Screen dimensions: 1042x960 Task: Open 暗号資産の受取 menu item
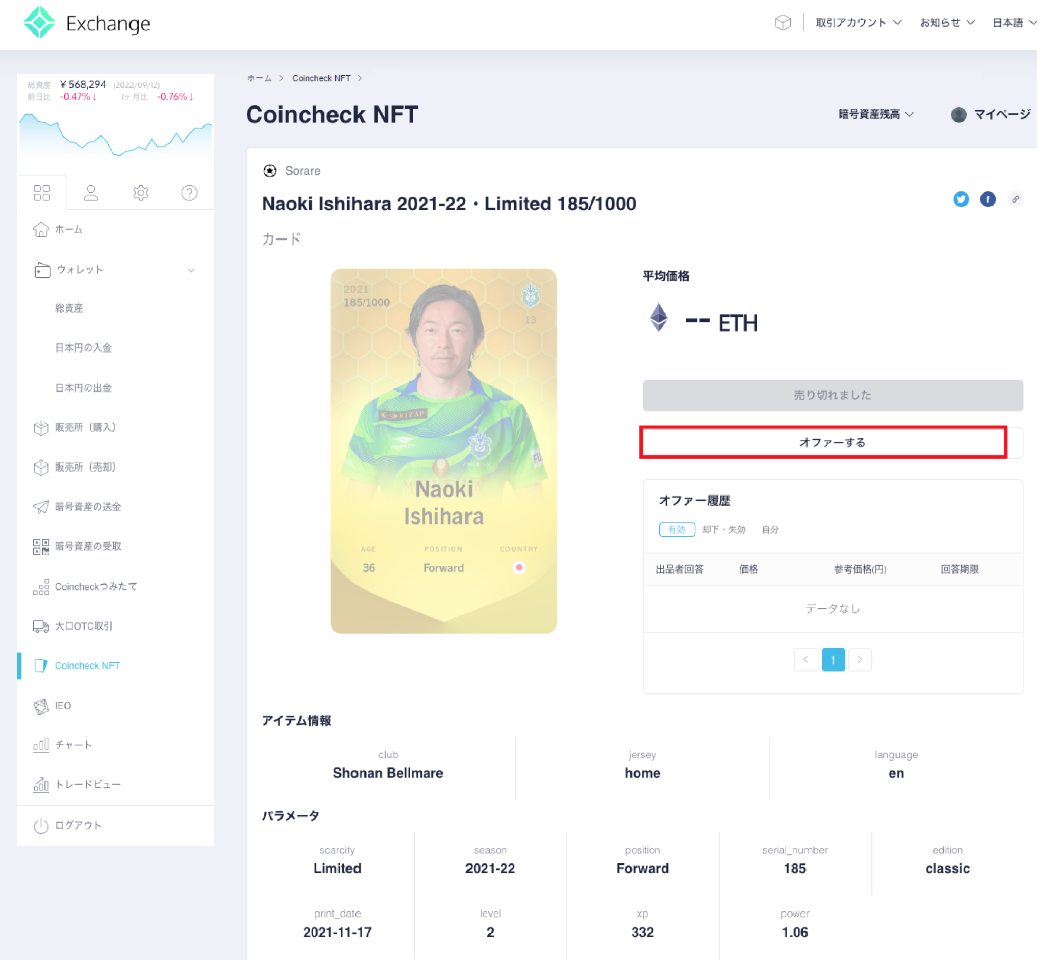pyautogui.click(x=88, y=547)
